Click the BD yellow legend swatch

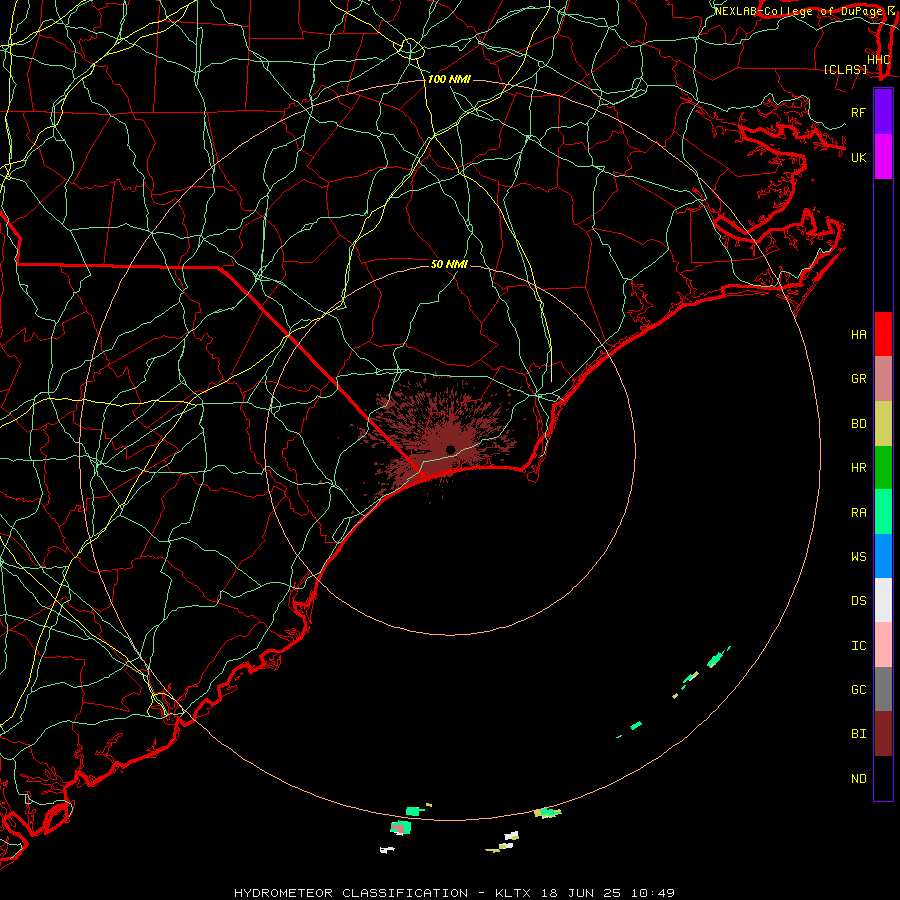[883, 424]
